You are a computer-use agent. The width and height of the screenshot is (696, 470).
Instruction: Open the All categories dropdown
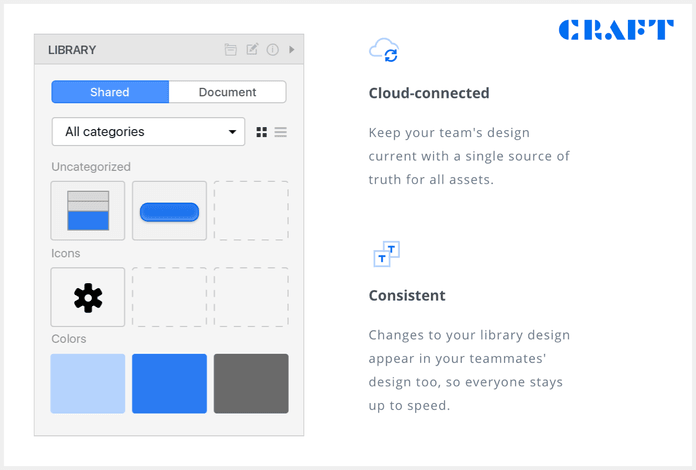(x=148, y=132)
